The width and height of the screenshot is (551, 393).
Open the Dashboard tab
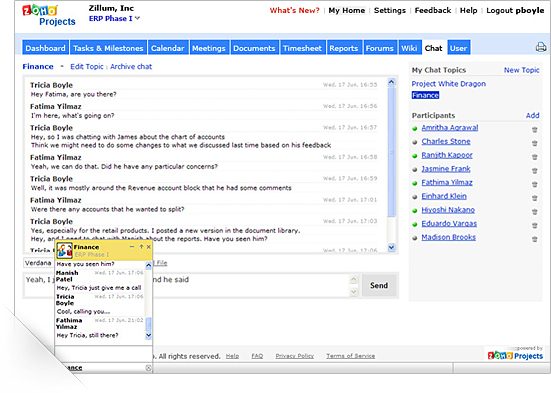pos(45,48)
